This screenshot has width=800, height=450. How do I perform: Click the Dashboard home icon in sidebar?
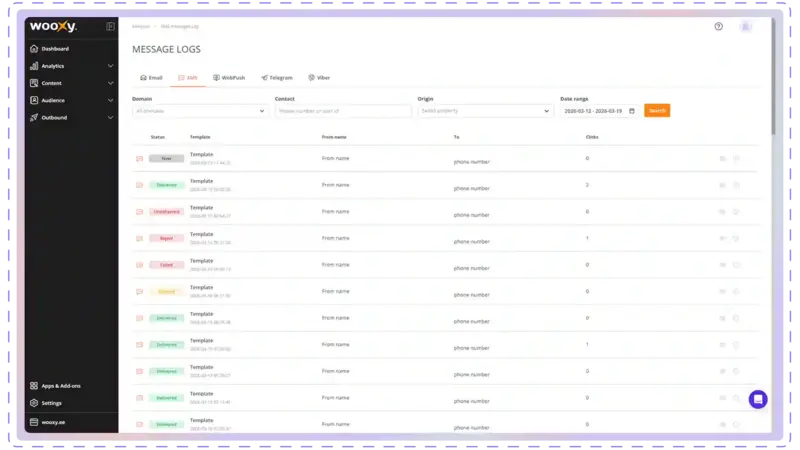pos(34,49)
